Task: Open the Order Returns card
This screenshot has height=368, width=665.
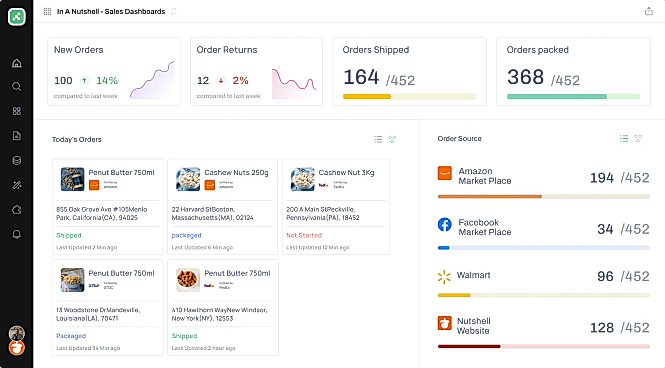Action: [x=256, y=71]
